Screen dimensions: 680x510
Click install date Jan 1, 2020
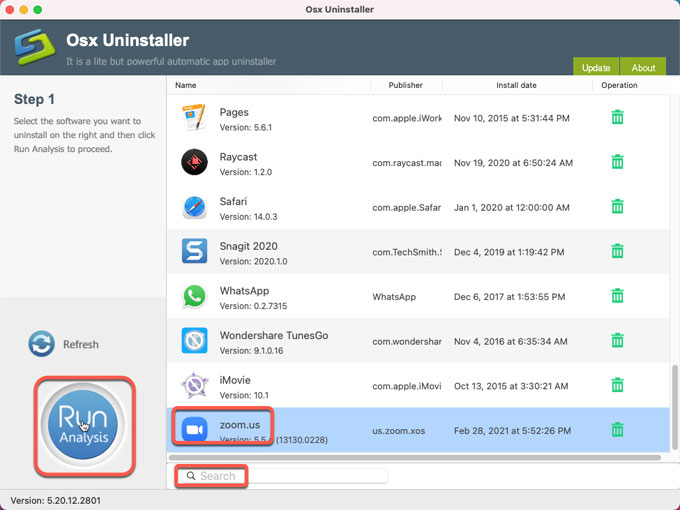(512, 207)
